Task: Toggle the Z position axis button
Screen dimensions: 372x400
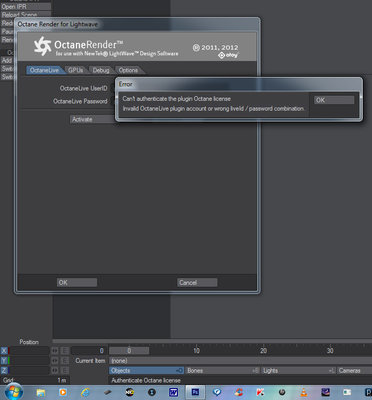Action: coord(4,371)
